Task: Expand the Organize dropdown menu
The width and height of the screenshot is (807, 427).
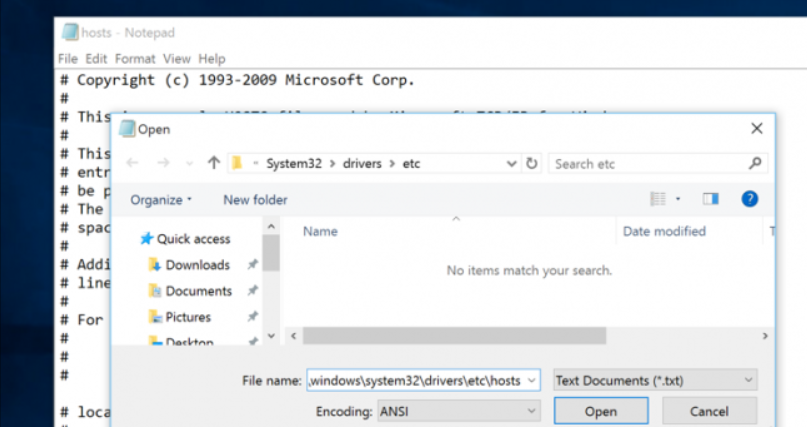Action: (161, 200)
